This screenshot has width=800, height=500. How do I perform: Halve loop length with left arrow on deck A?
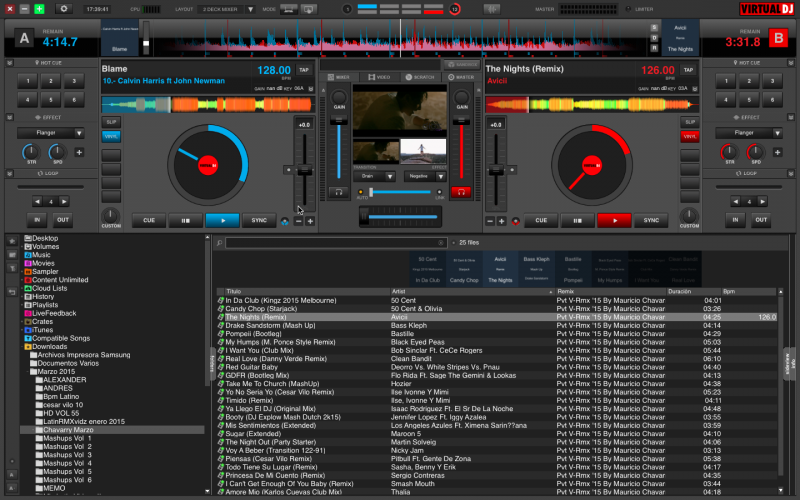click(x=37, y=202)
